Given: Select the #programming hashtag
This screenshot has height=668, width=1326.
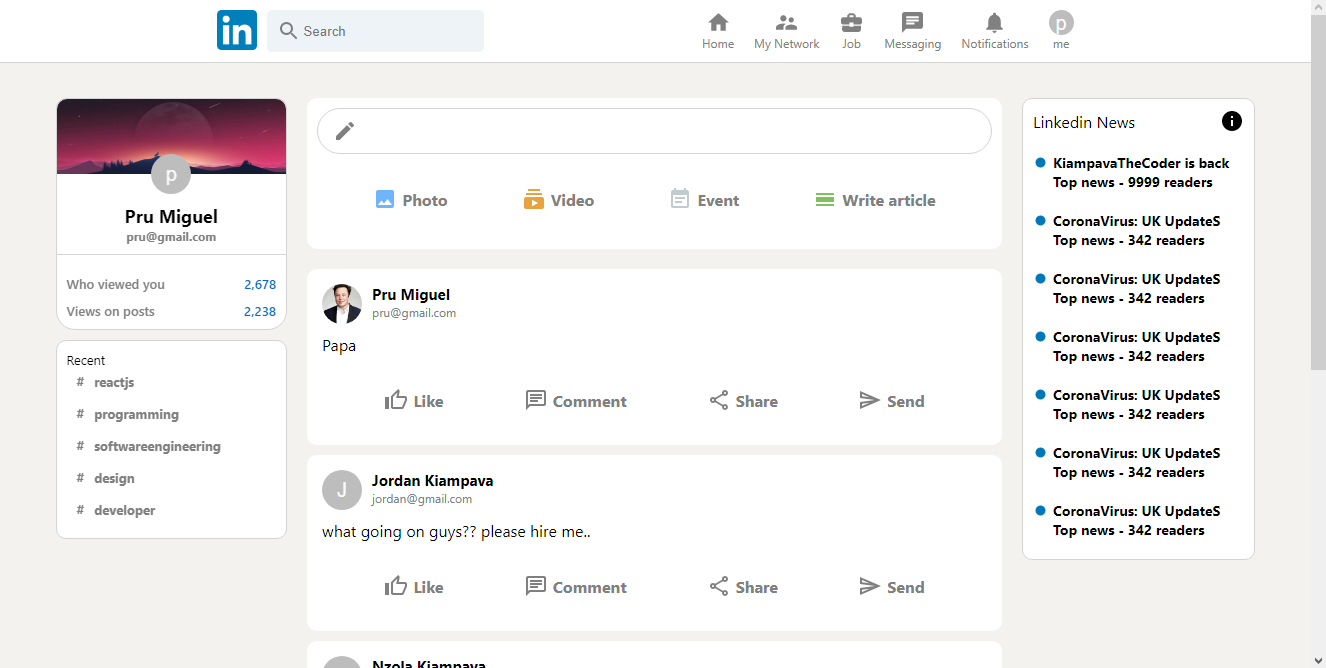Looking at the screenshot, I should coord(136,414).
